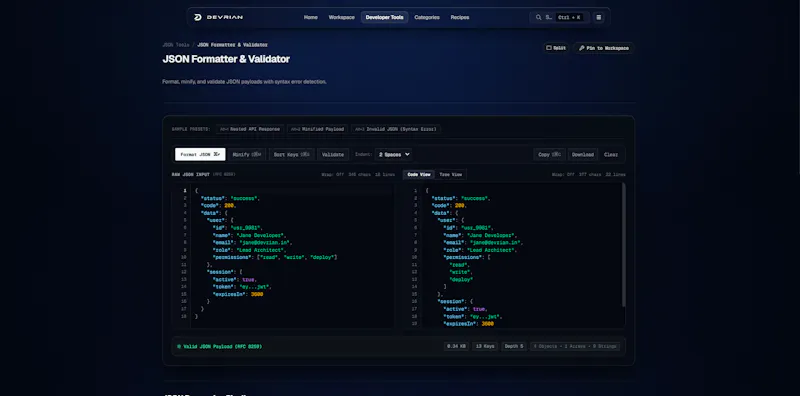This screenshot has height=396, width=800.
Task: Open the search box in navbar
Action: [x=559, y=17]
